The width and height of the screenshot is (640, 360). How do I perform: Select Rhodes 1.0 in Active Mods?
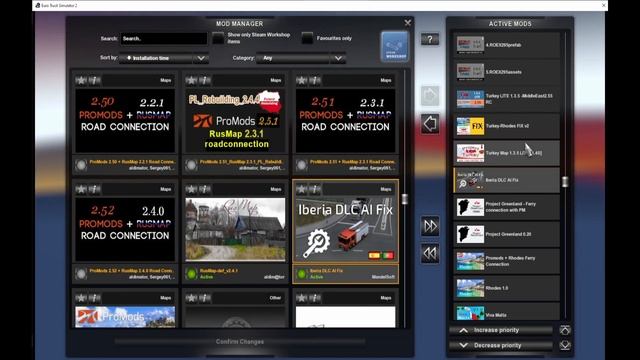pyautogui.click(x=507, y=288)
